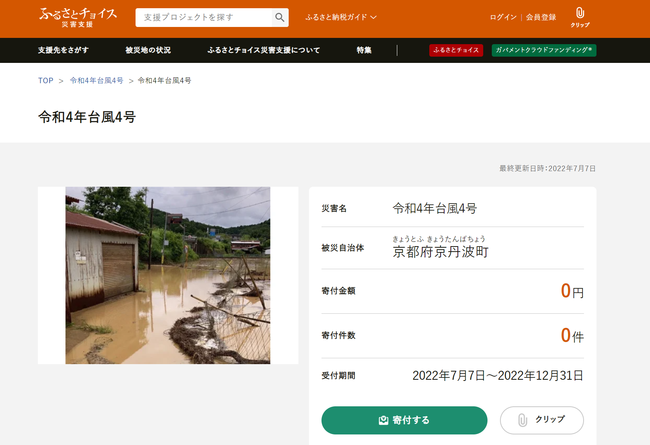Go to TOP breadcrumb link
The width and height of the screenshot is (650, 445).
[x=46, y=80]
